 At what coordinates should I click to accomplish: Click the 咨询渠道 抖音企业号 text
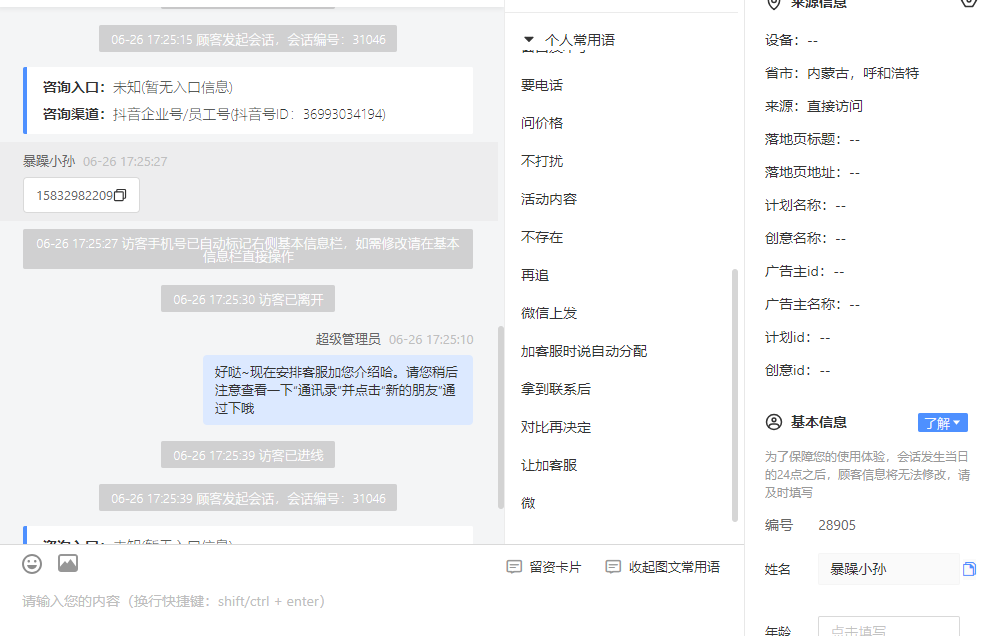click(214, 114)
